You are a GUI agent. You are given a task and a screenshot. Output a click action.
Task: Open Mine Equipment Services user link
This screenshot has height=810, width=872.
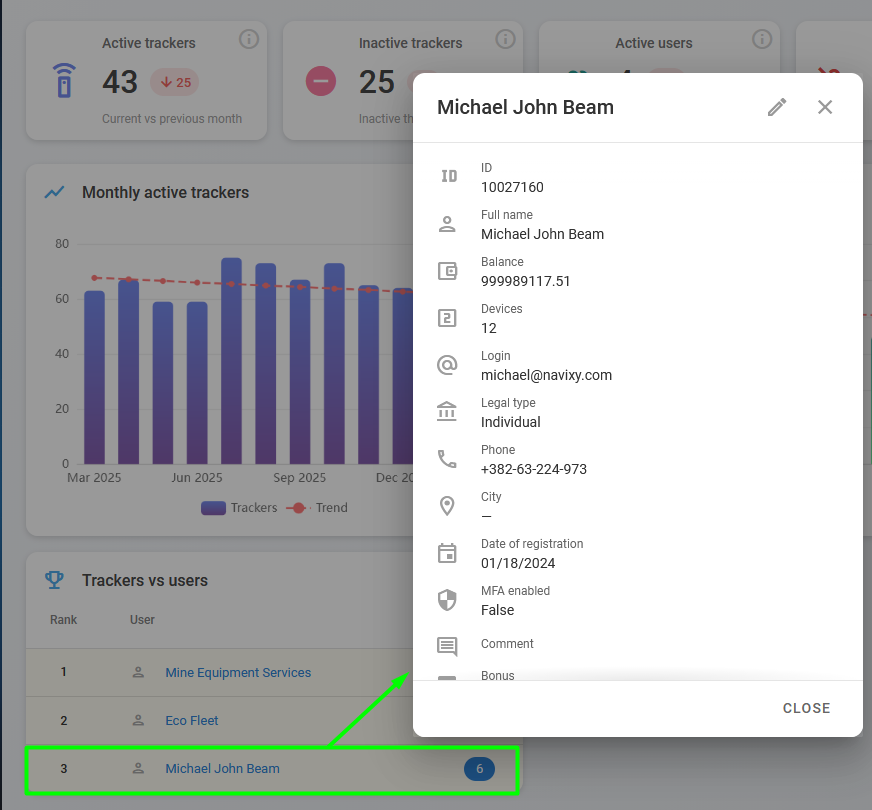238,672
